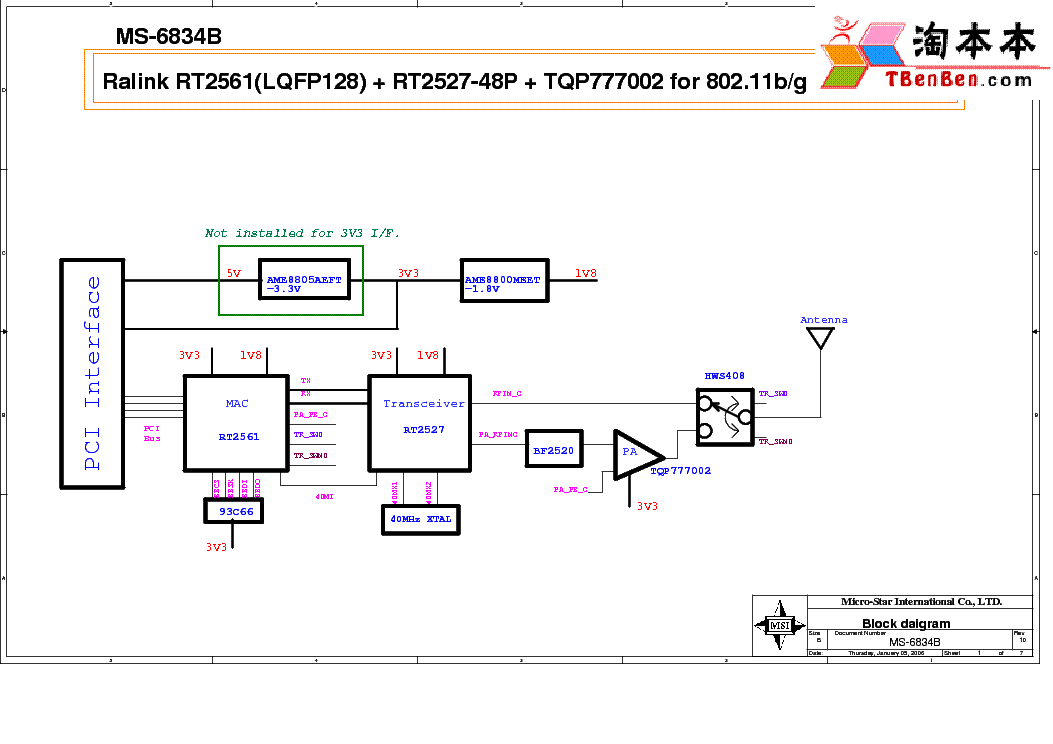Click the "3V3" label between the two regulators
The height and width of the screenshot is (744, 1053).
pyautogui.click(x=408, y=273)
